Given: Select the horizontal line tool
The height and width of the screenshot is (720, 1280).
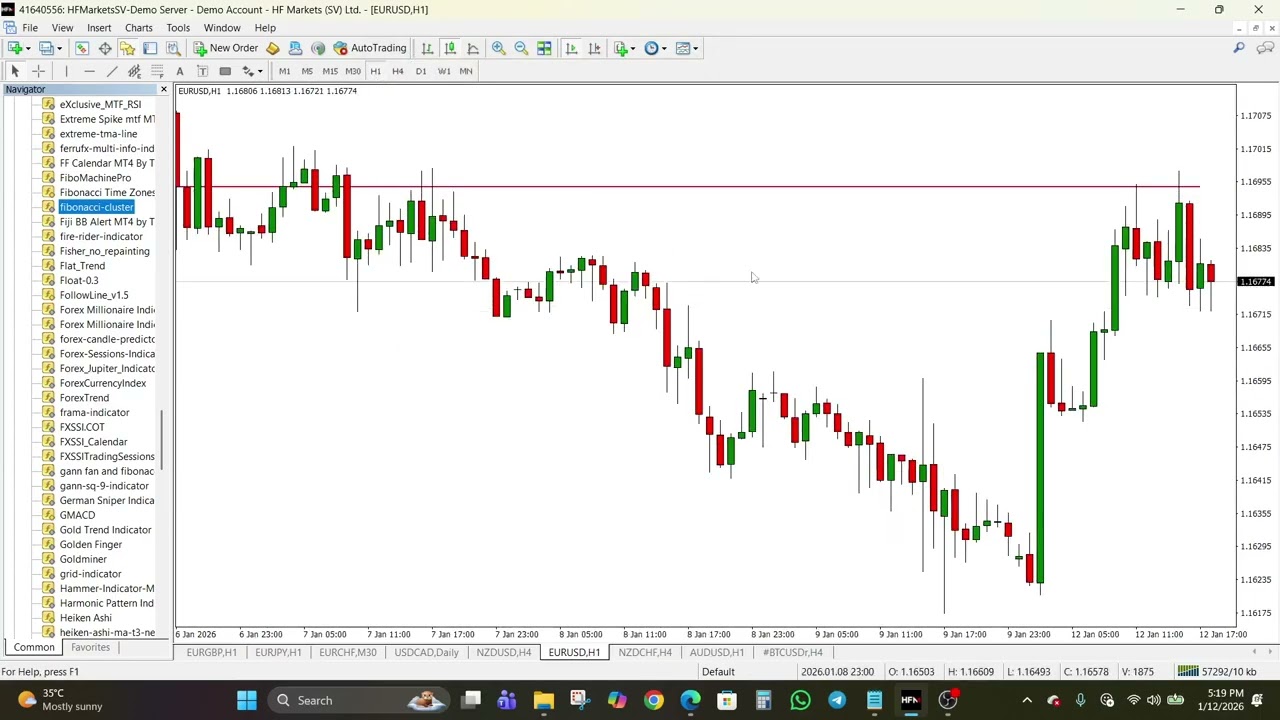Looking at the screenshot, I should (89, 71).
